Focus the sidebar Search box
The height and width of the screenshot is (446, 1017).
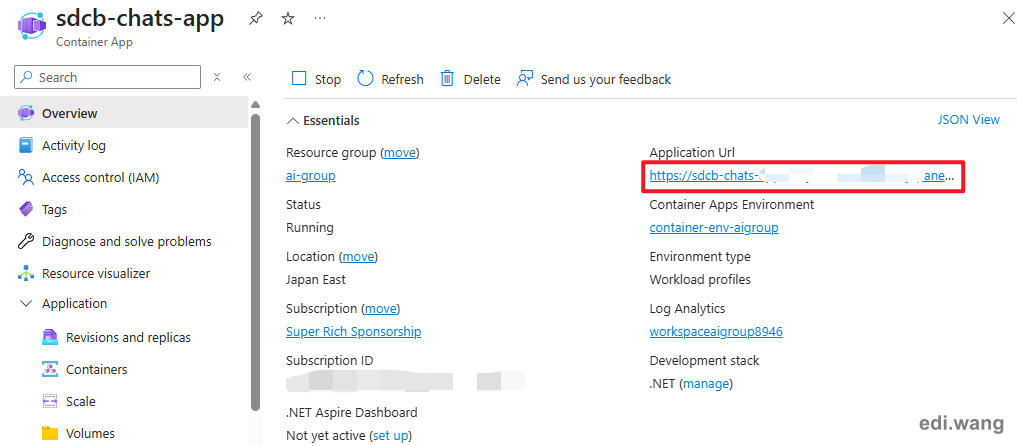pos(108,77)
